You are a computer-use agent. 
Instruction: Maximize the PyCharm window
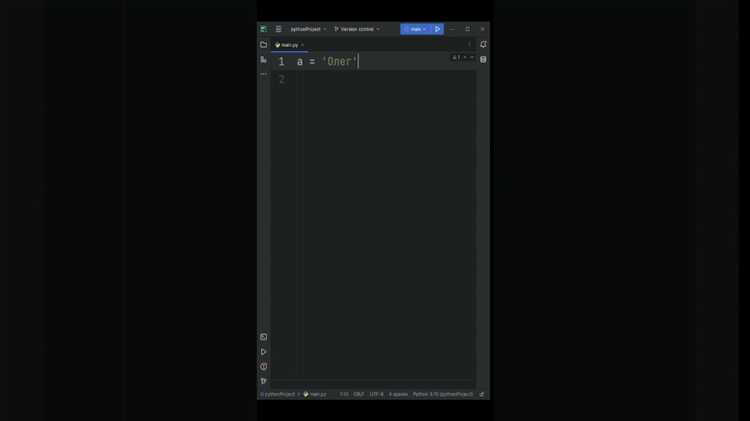(467, 29)
